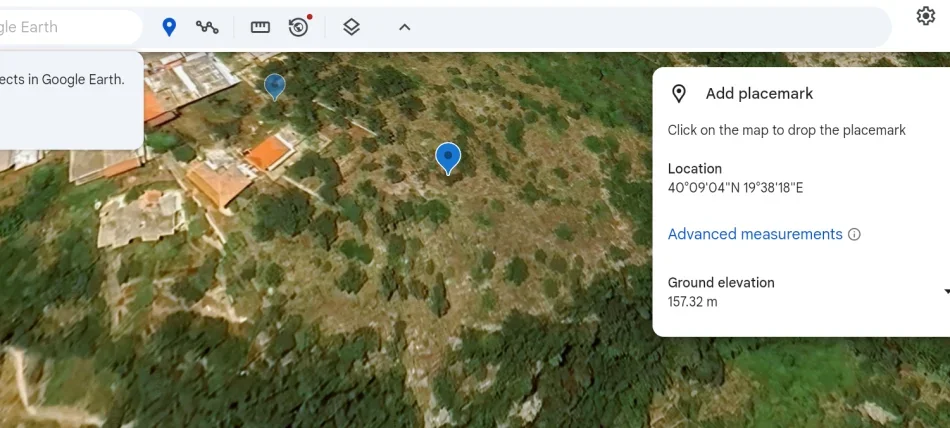
Task: Click the Add placemark panel title
Action: click(759, 94)
